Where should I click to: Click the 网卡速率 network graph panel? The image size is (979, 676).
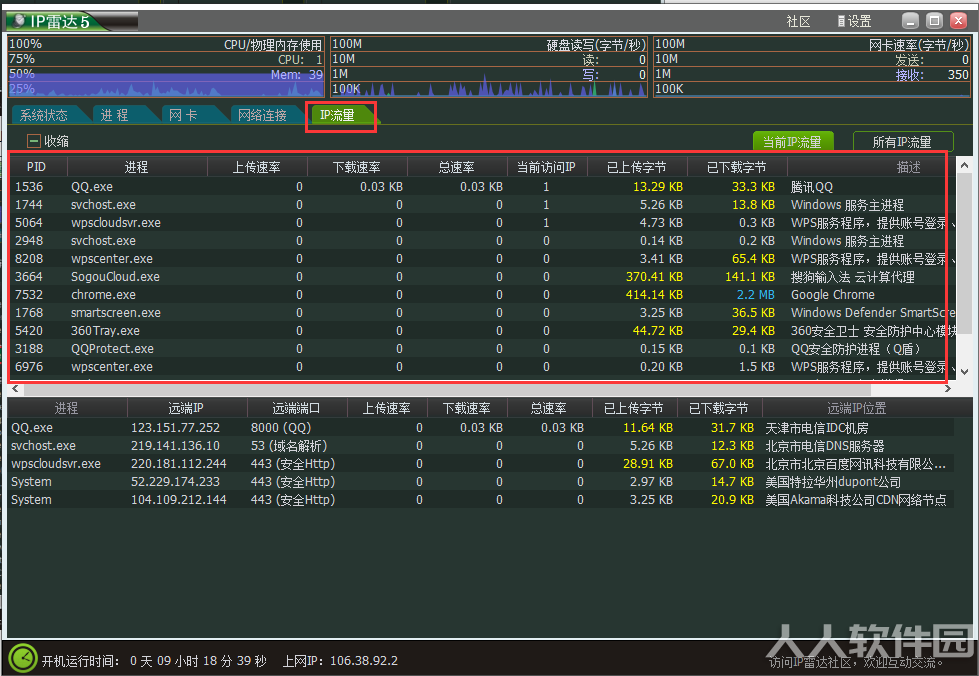point(812,66)
